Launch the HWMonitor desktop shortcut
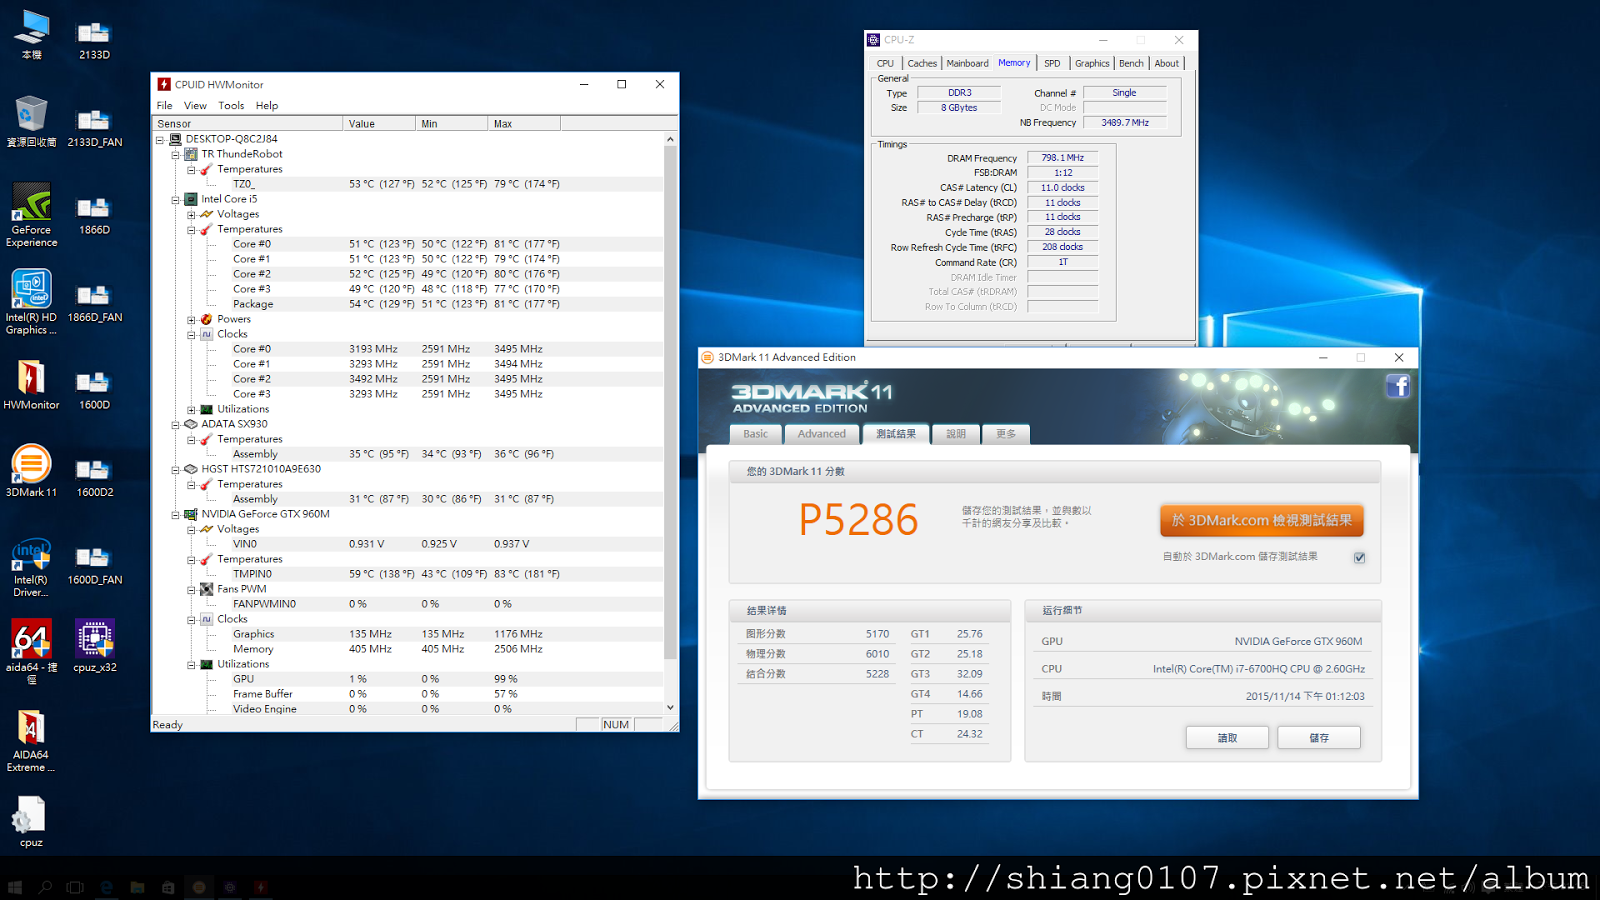Image resolution: width=1600 pixels, height=900 pixels. (31, 385)
